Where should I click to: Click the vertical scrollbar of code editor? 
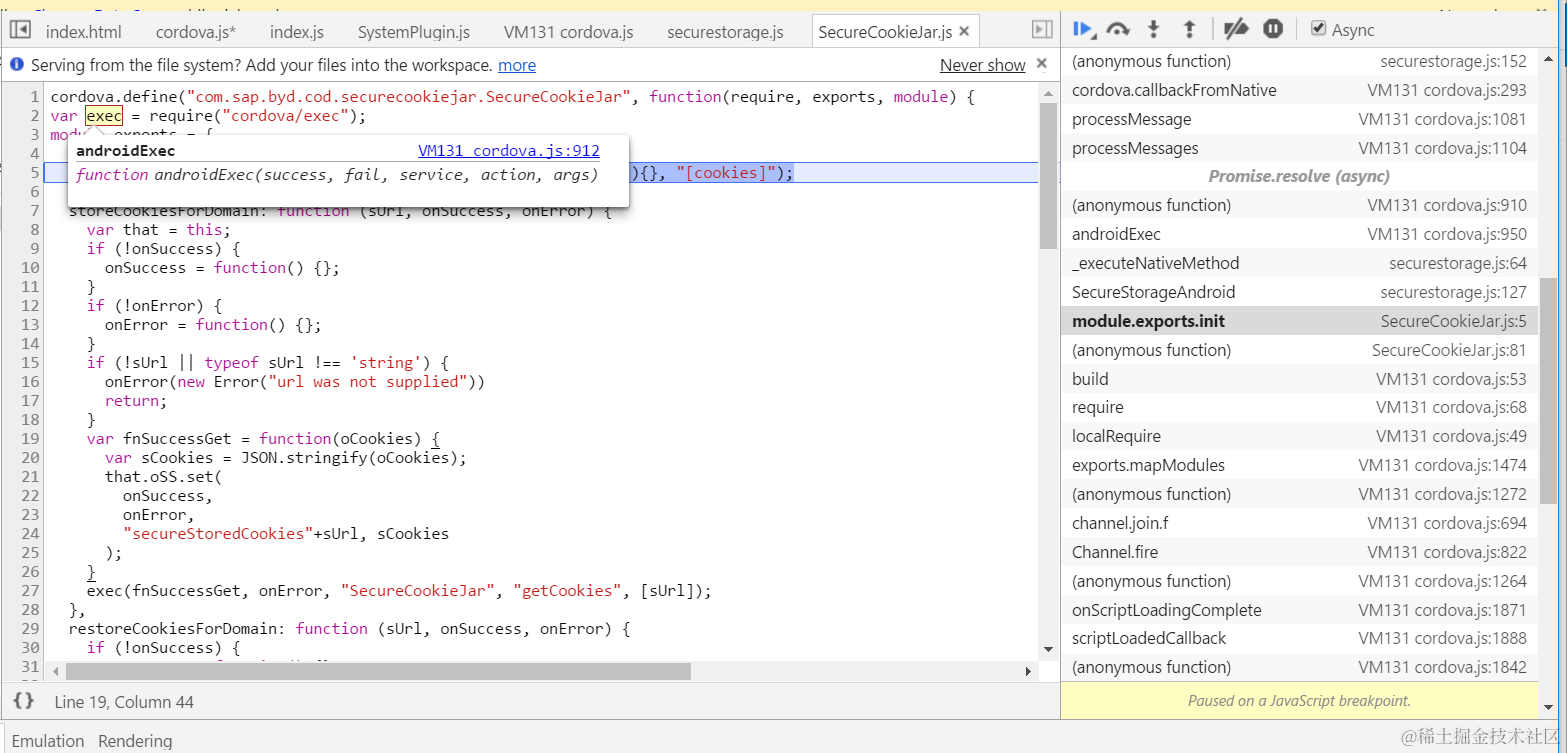[x=1048, y=175]
